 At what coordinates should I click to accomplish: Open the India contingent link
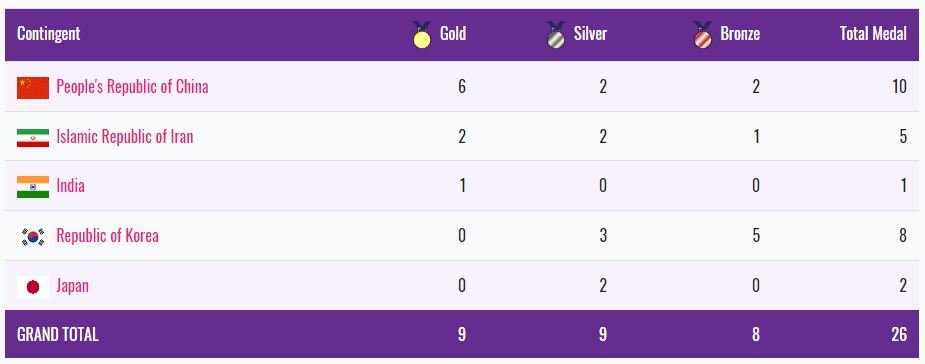[70, 186]
